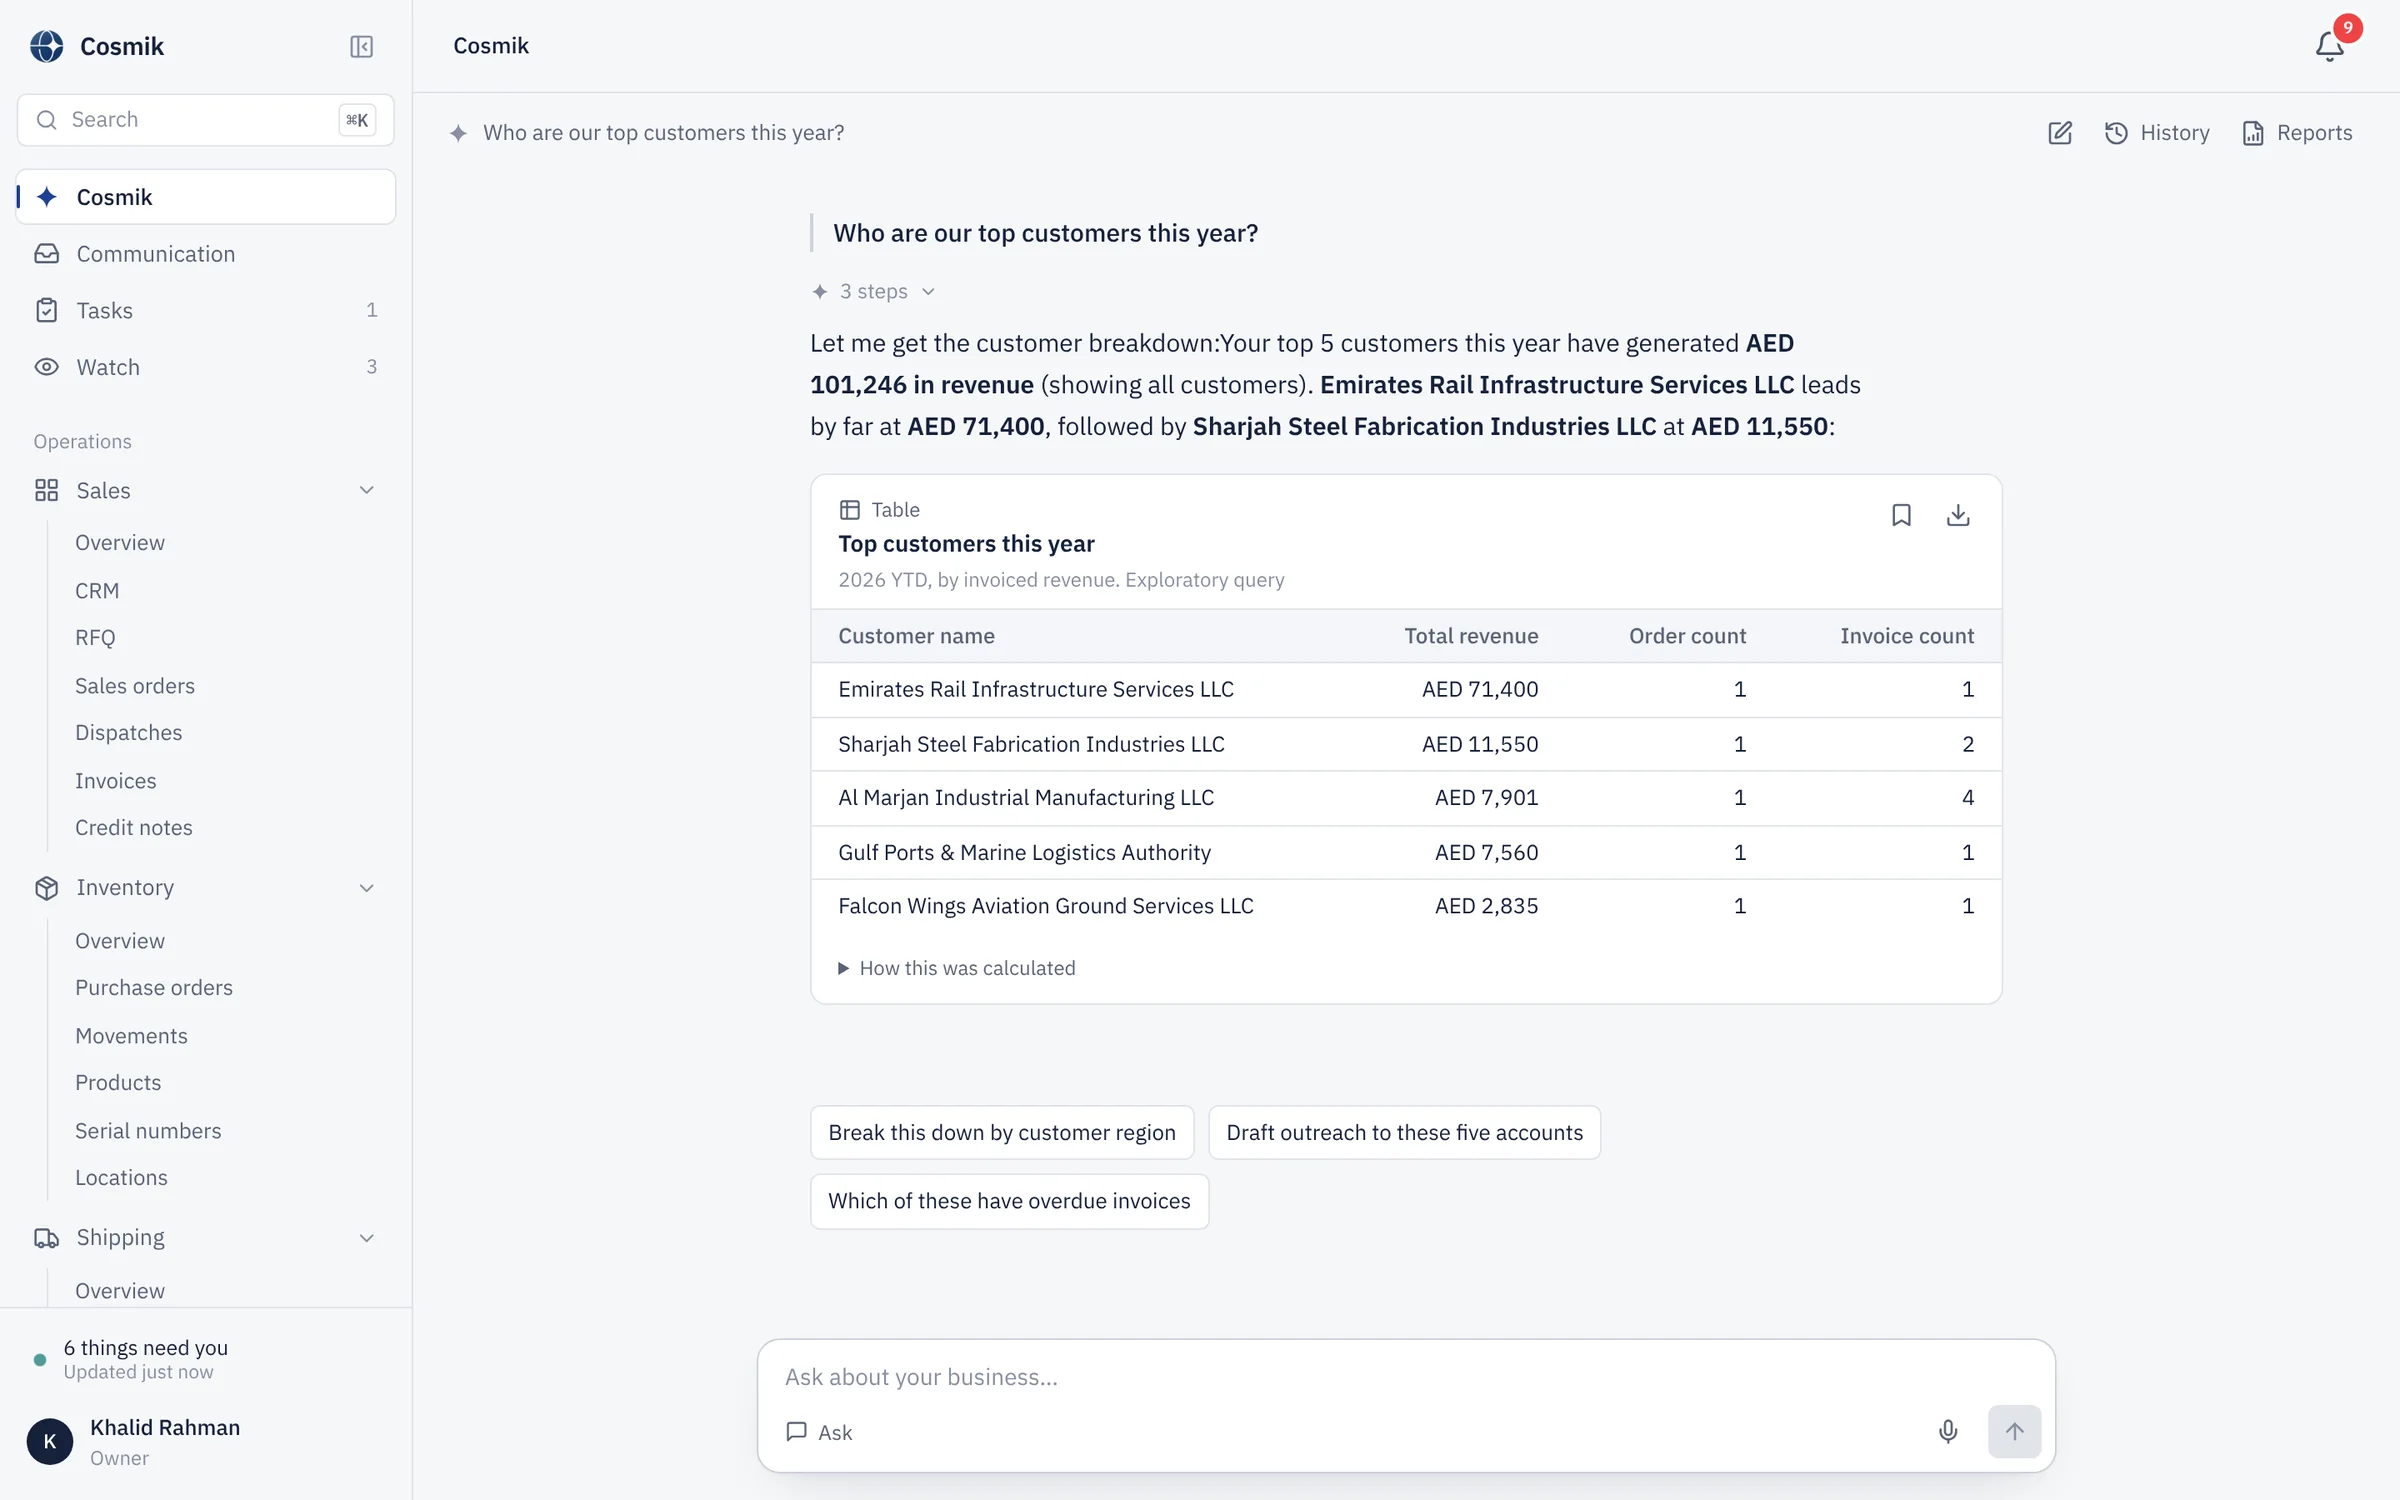
Task: Click Which of these have overdue invoices
Action: pos(1009,1201)
